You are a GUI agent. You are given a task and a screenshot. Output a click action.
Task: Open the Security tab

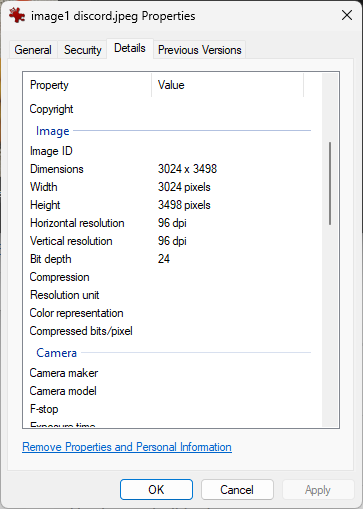click(83, 50)
